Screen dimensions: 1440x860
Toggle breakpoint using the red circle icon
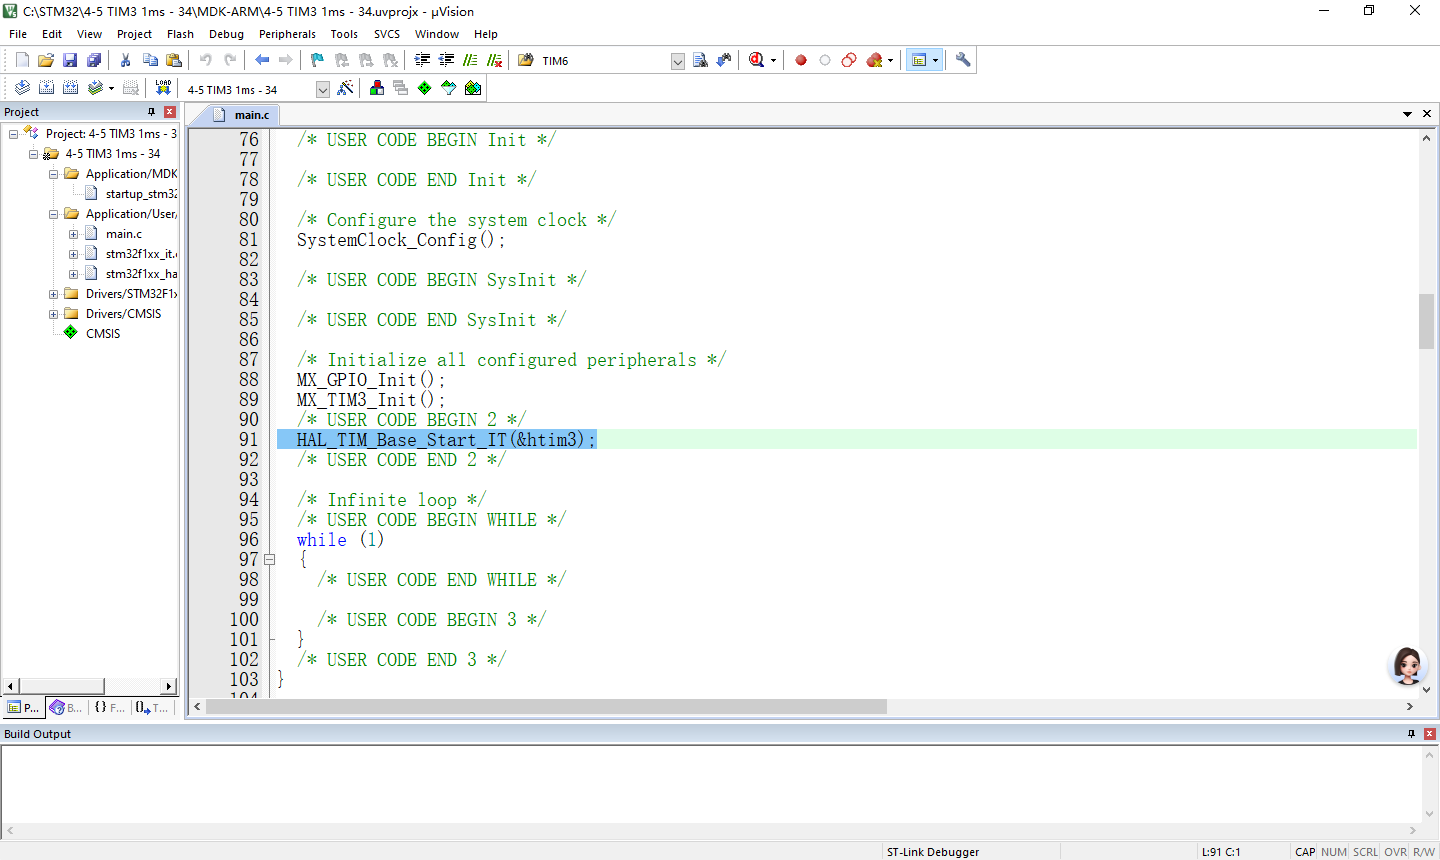(800, 60)
